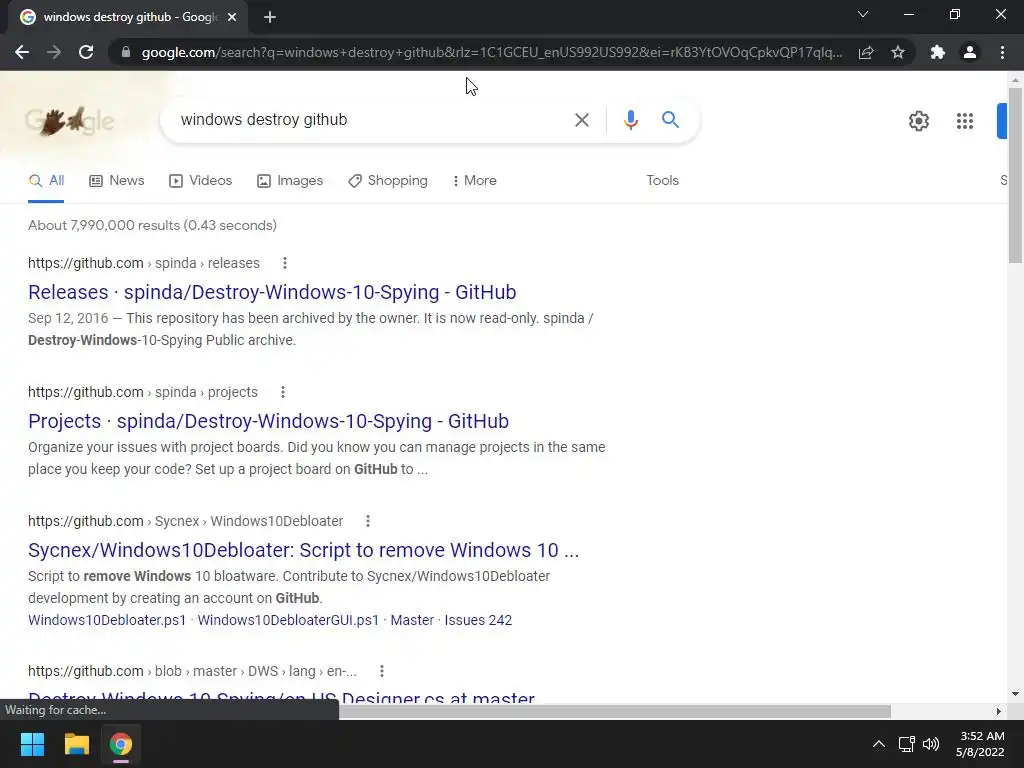Click the scroll-right arrow of horizontal scrollbar
This screenshot has height=768, width=1024.
click(998, 711)
